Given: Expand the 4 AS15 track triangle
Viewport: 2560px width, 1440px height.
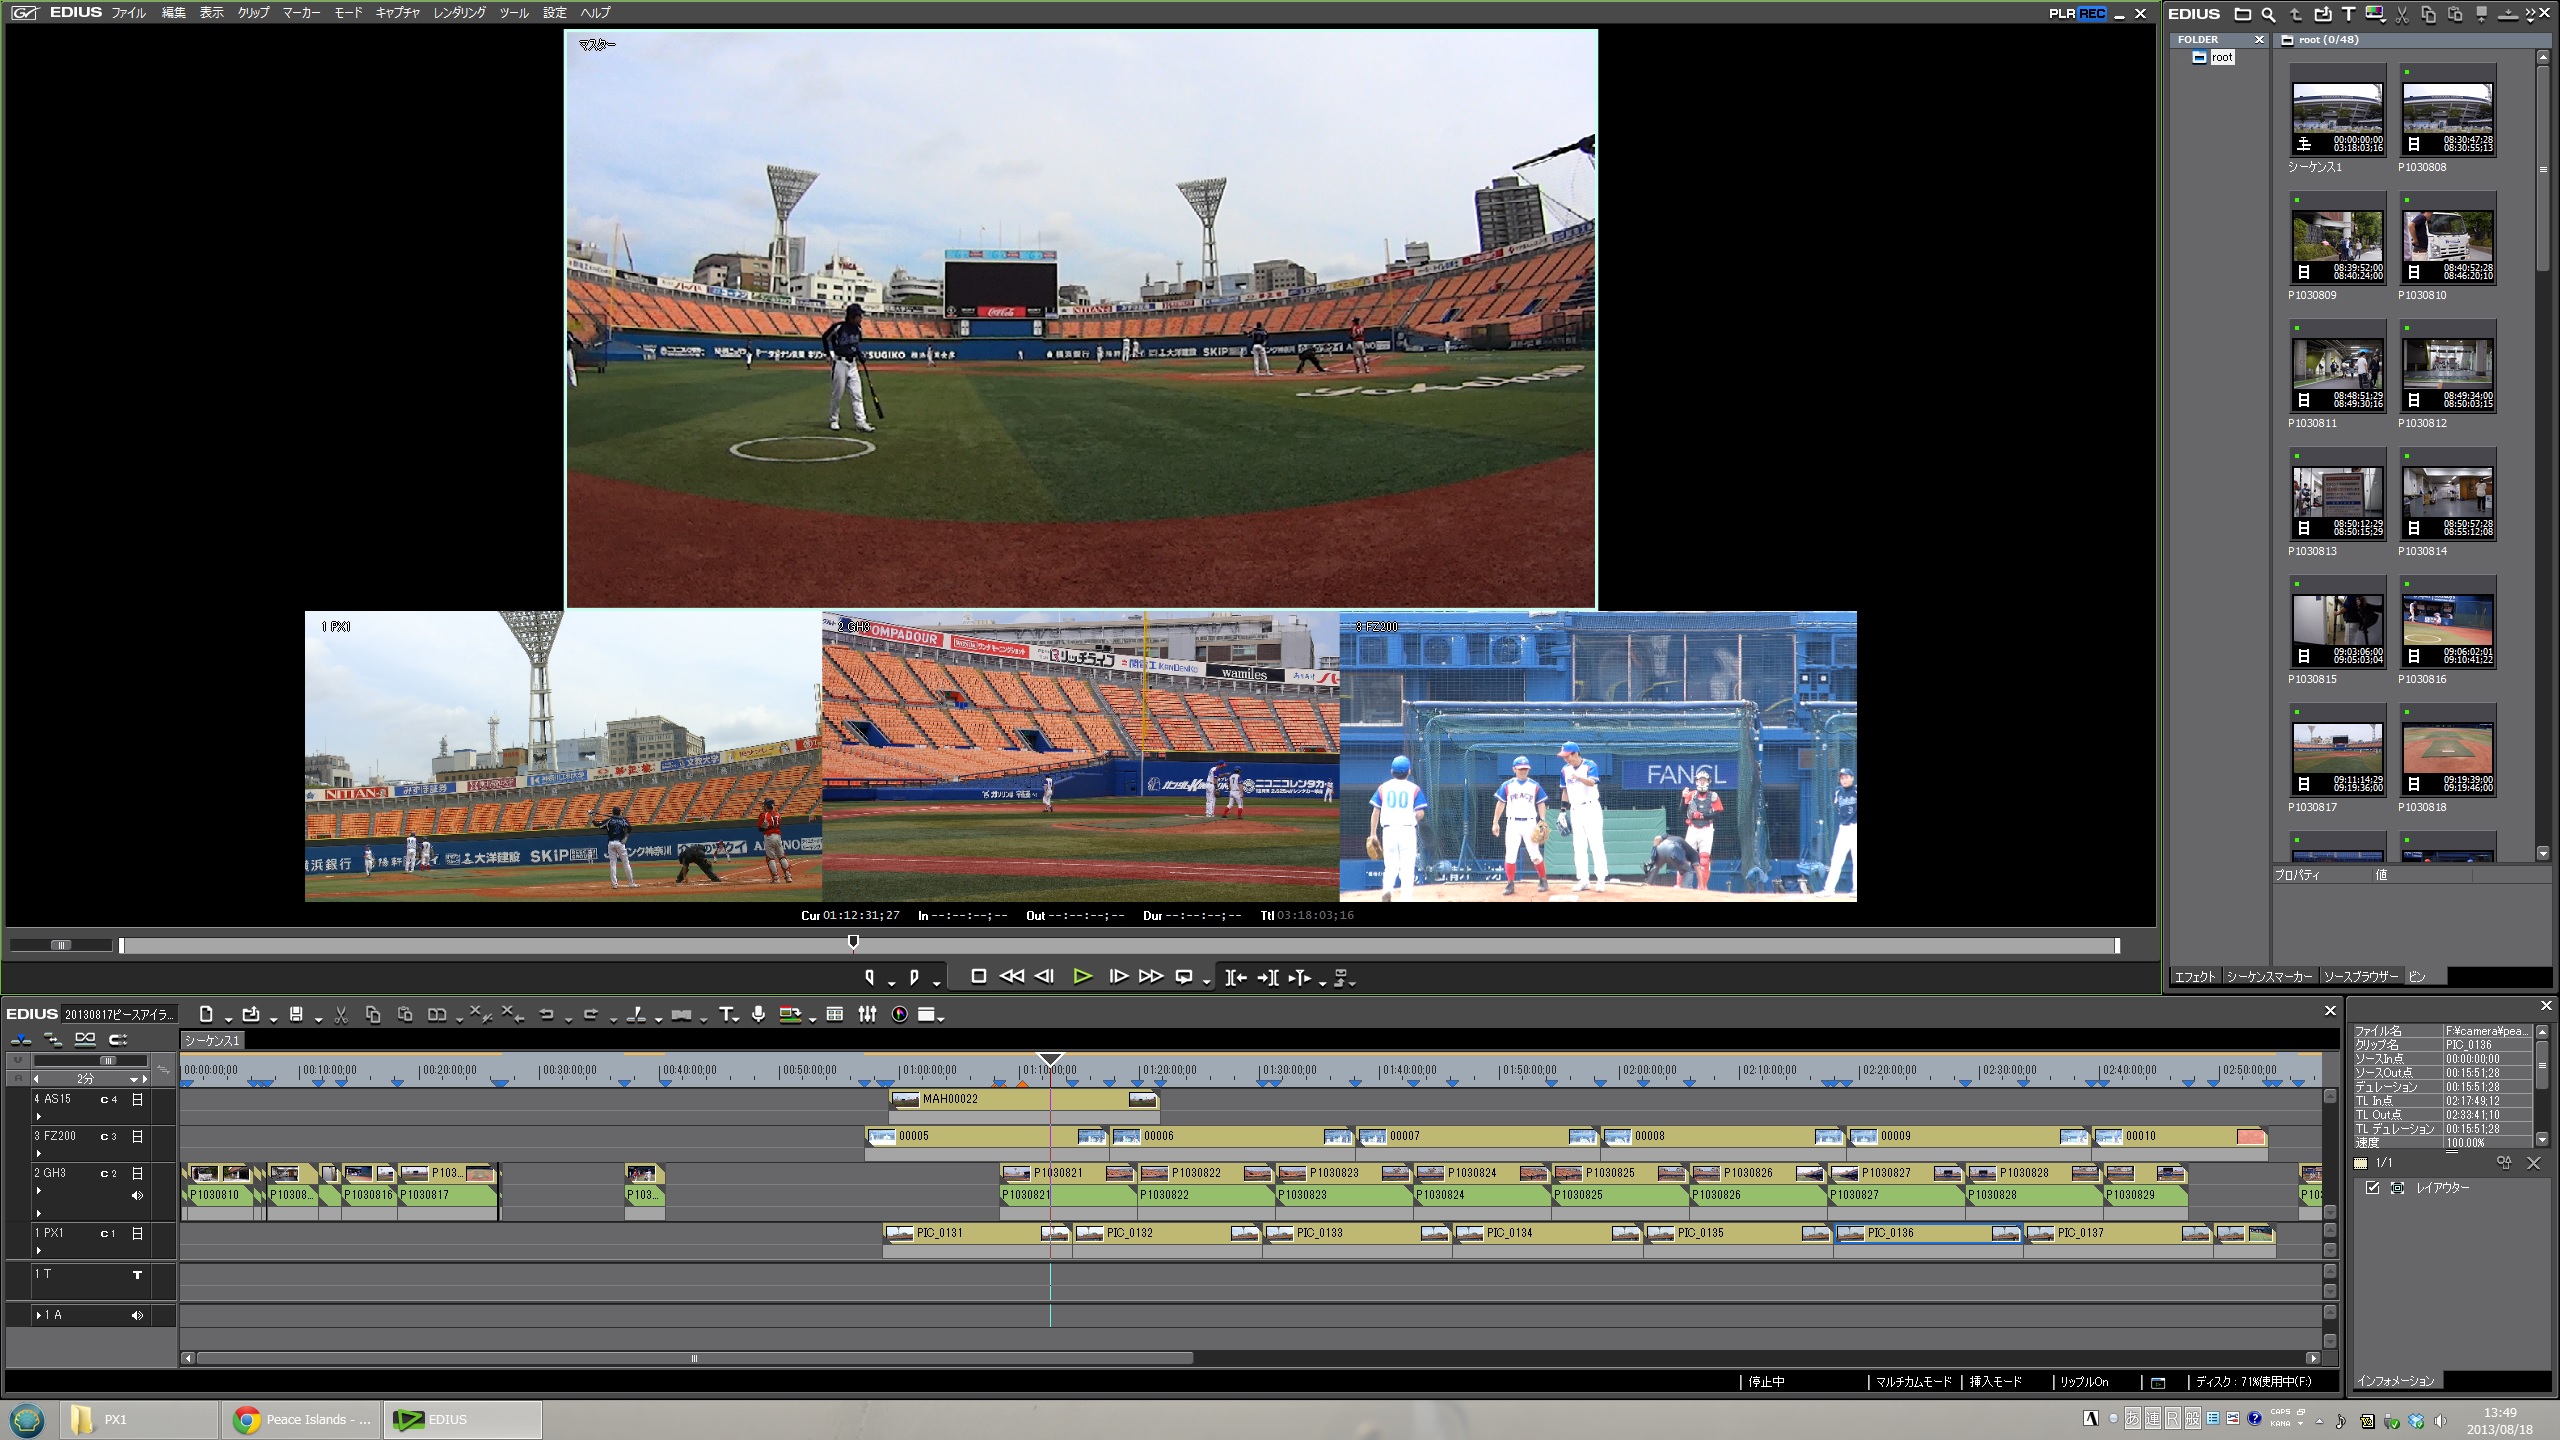Looking at the screenshot, I should (39, 1116).
